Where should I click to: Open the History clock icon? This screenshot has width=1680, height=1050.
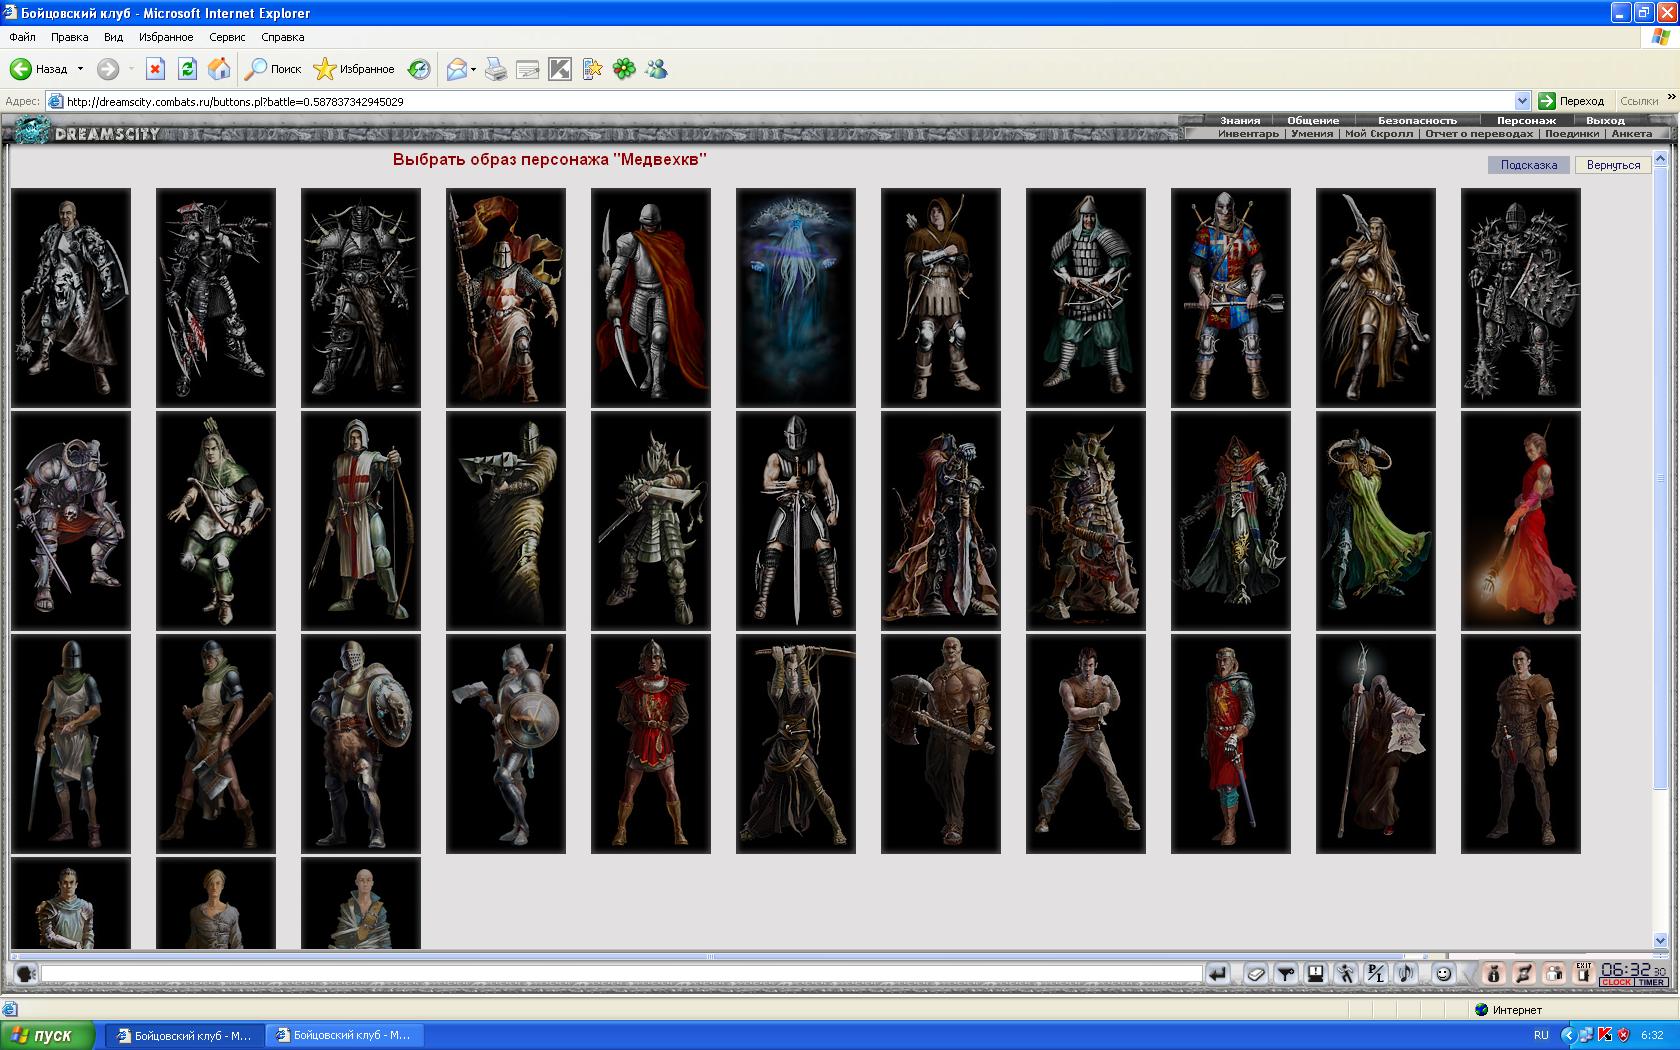419,69
